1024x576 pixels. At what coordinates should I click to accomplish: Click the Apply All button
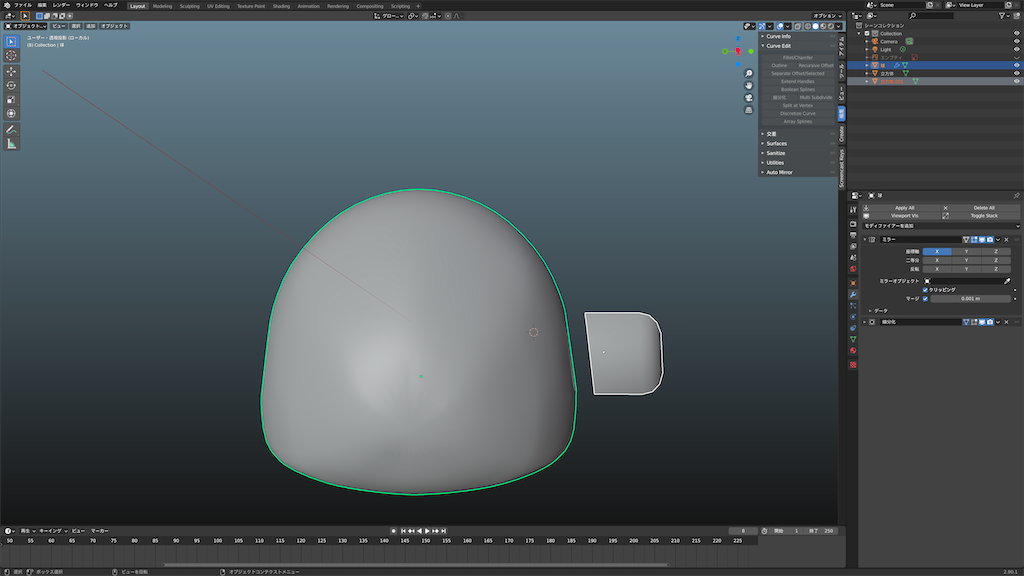(904, 208)
